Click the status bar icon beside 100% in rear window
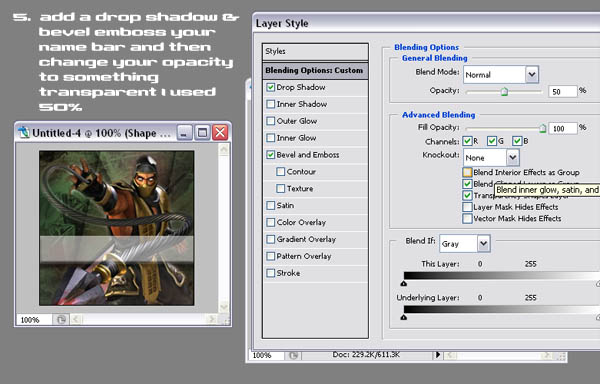 click(293, 356)
